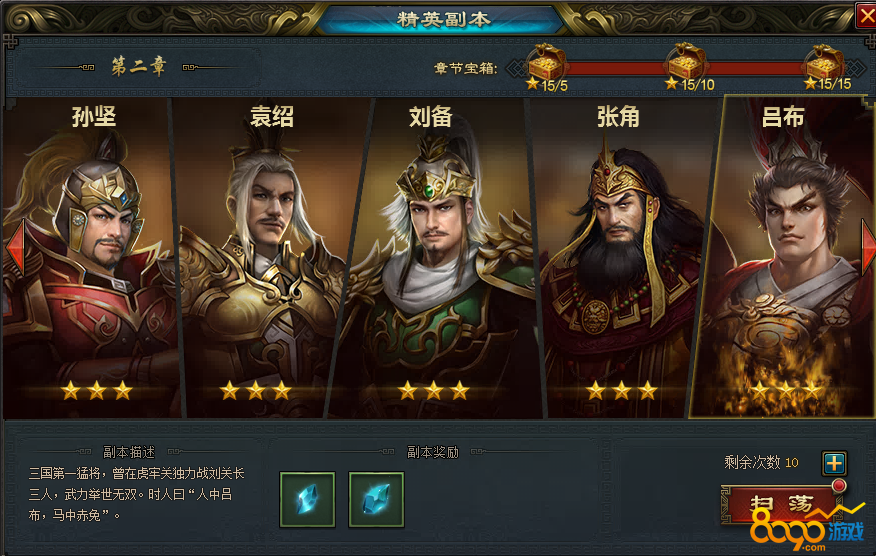The image size is (876, 556).
Task: Click the red 扫荡 sweep button
Action: point(780,504)
